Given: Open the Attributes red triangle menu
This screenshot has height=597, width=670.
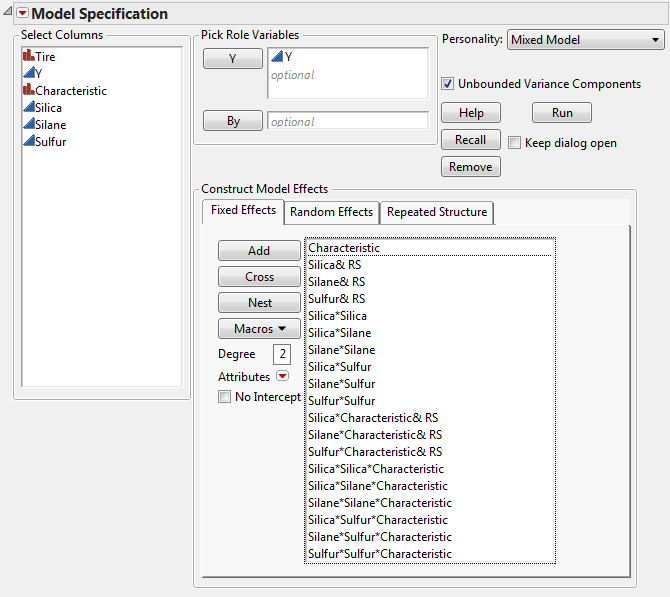Looking at the screenshot, I should (282, 376).
